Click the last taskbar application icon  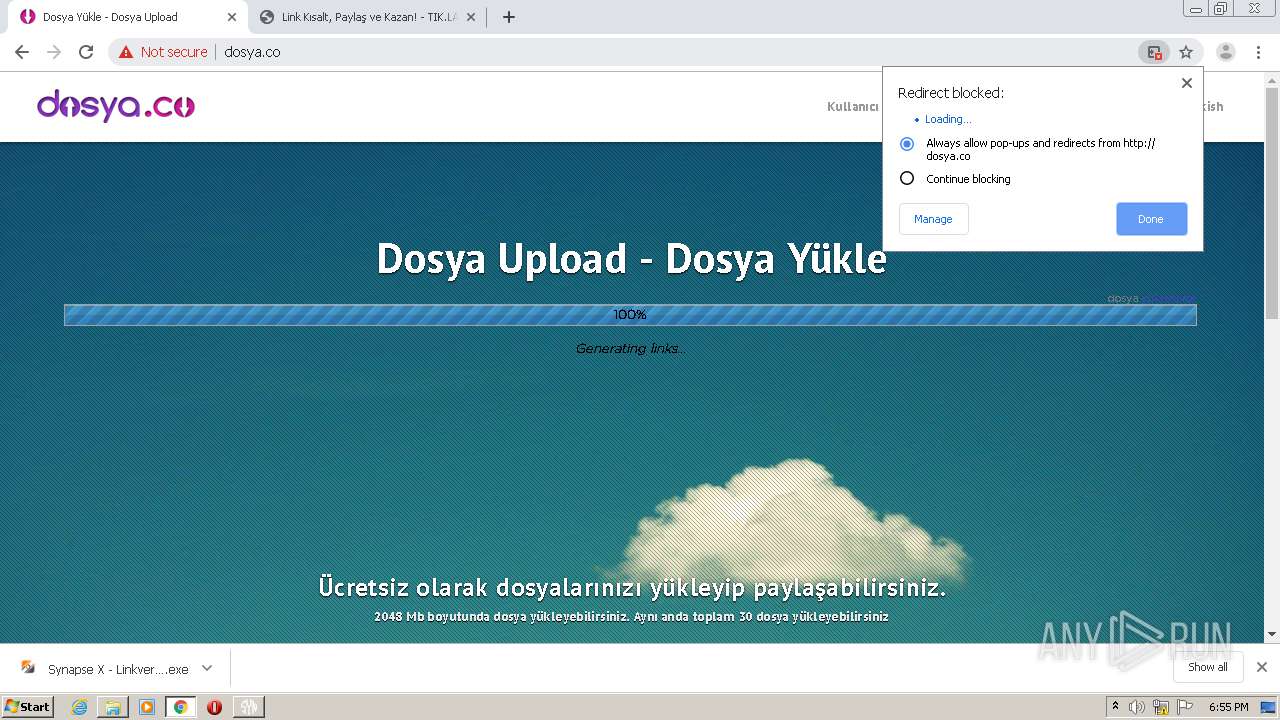[248, 707]
